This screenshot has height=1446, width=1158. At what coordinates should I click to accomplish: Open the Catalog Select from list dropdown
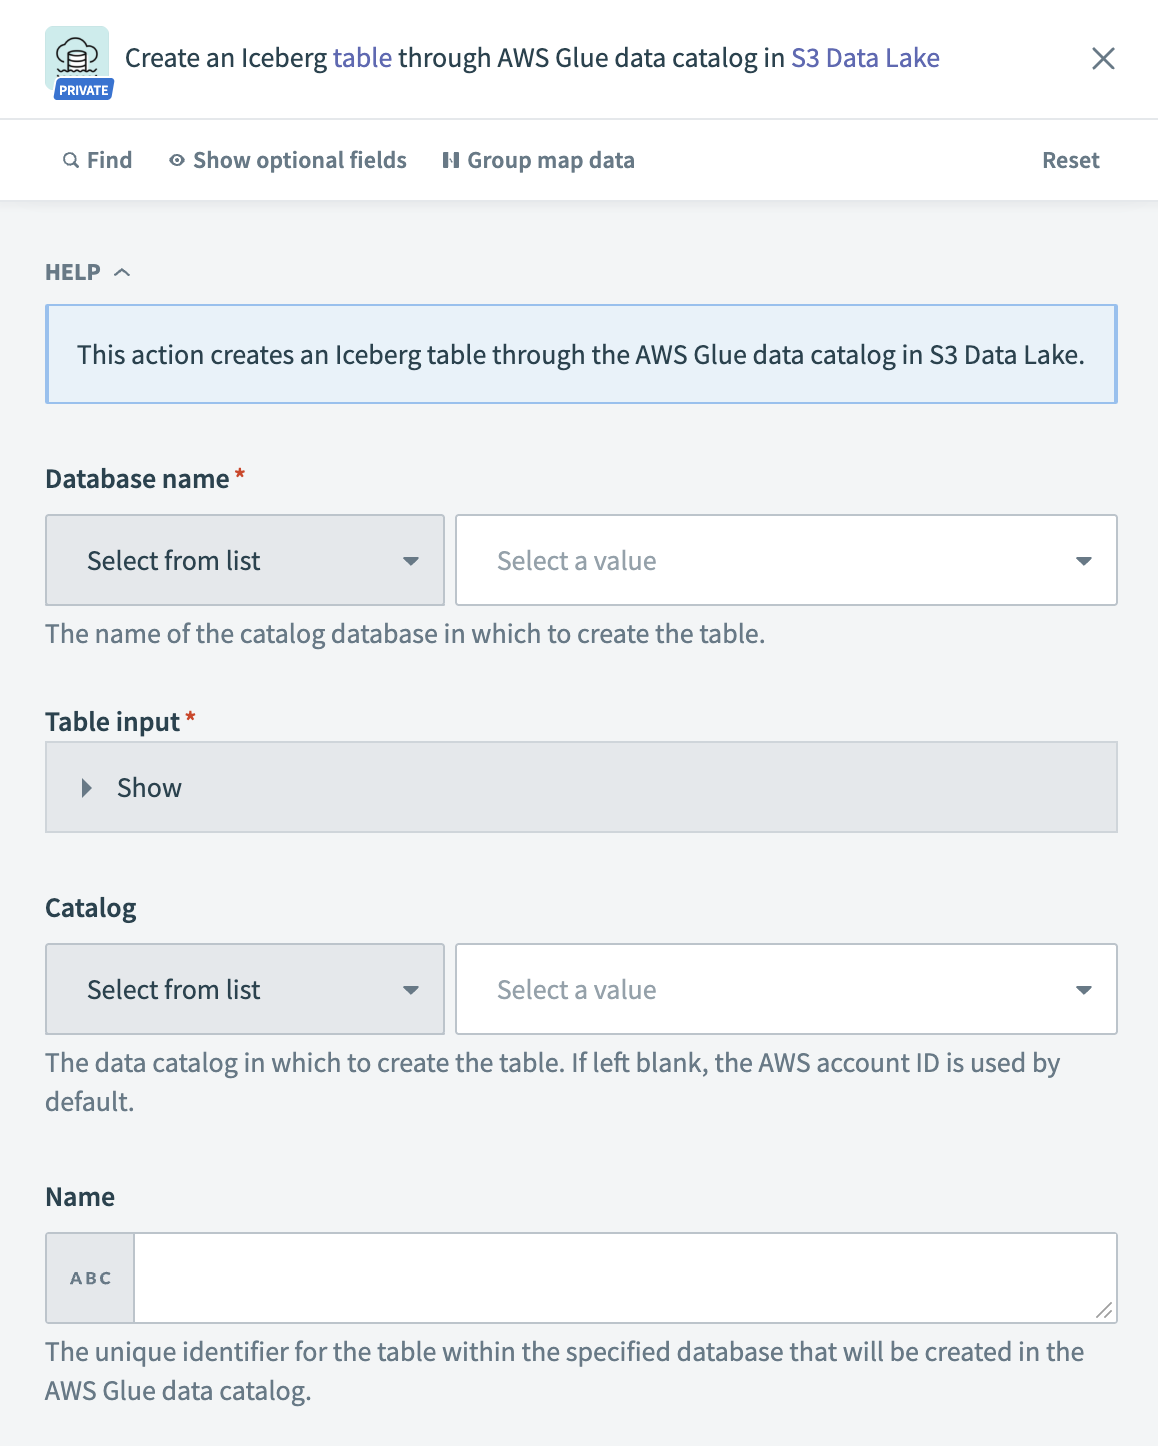(244, 989)
